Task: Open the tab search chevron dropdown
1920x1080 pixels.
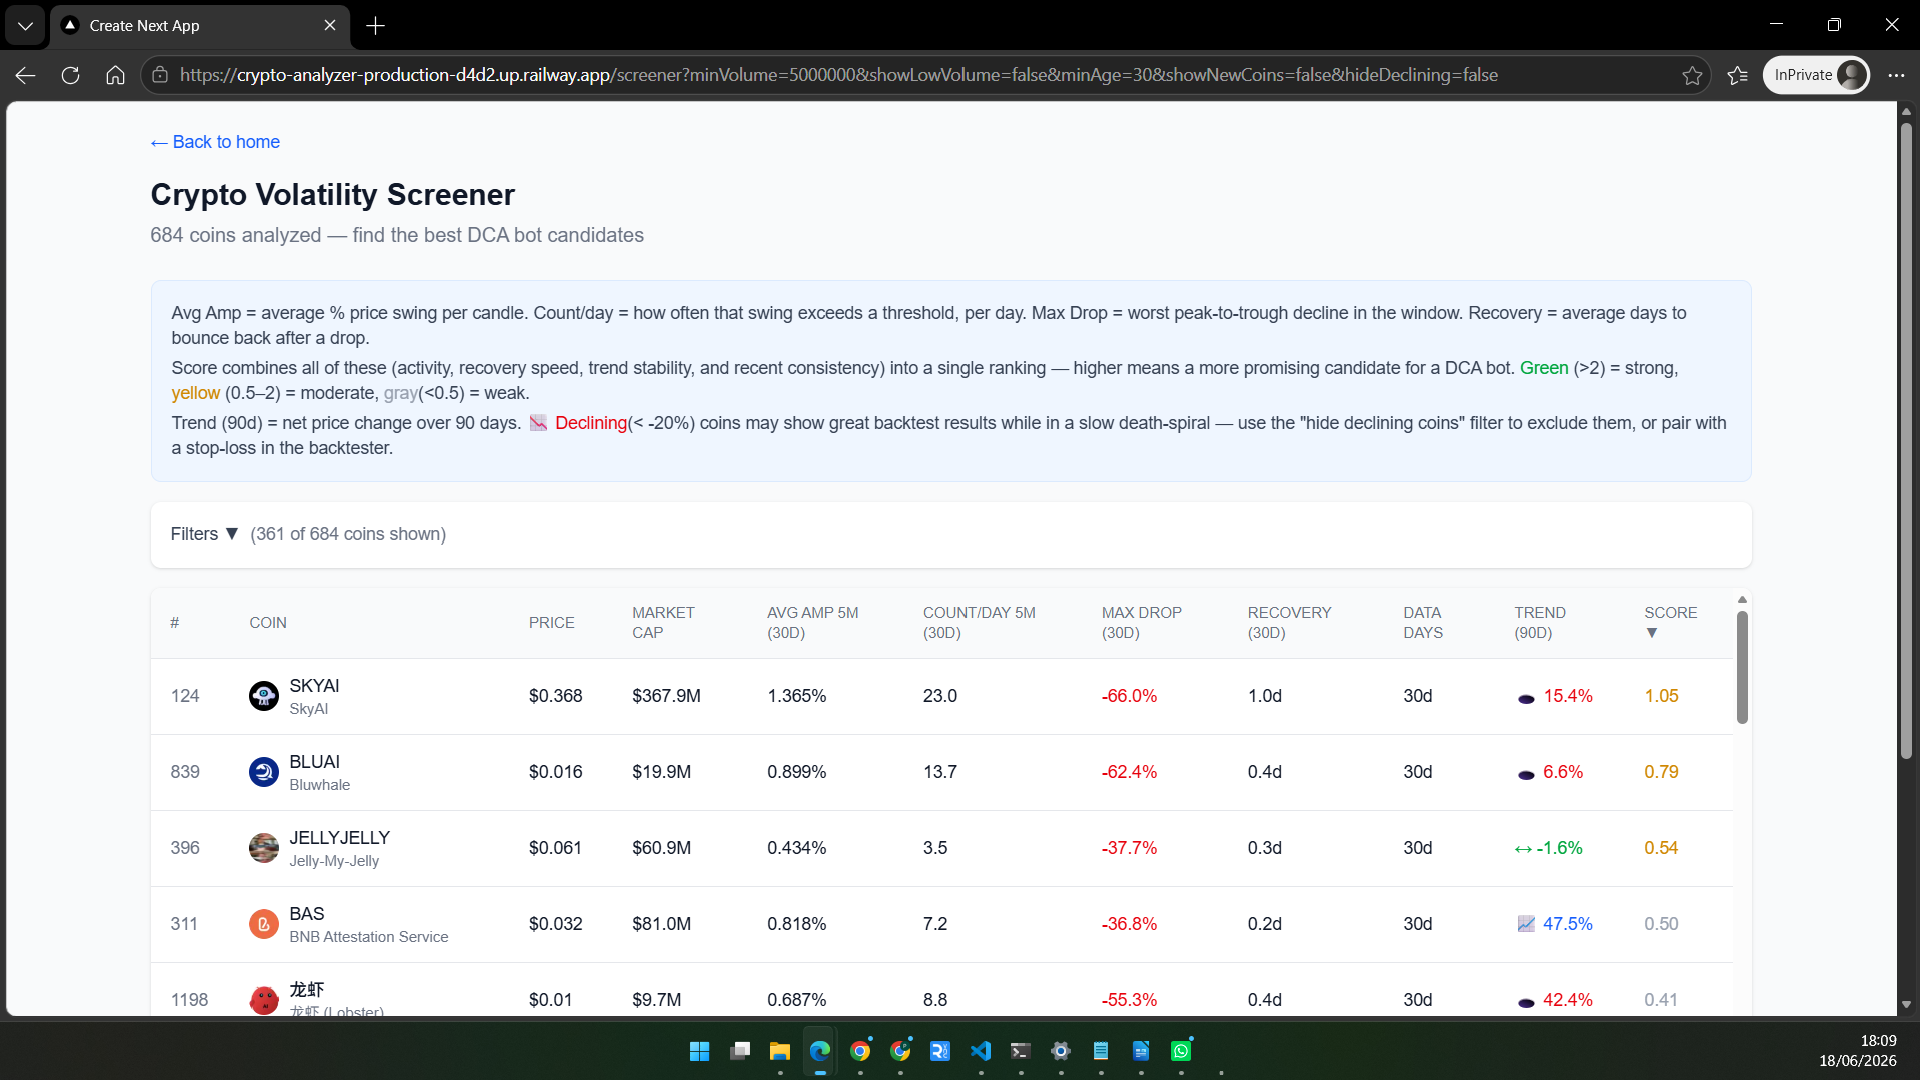Action: [x=25, y=26]
